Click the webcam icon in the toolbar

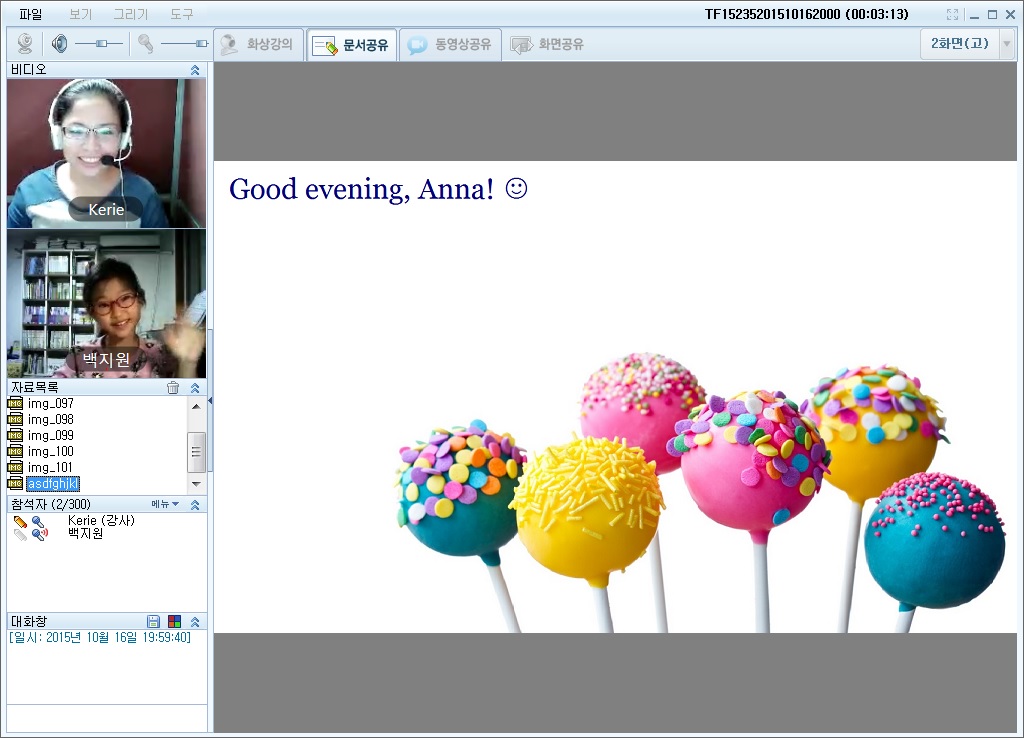tap(25, 44)
